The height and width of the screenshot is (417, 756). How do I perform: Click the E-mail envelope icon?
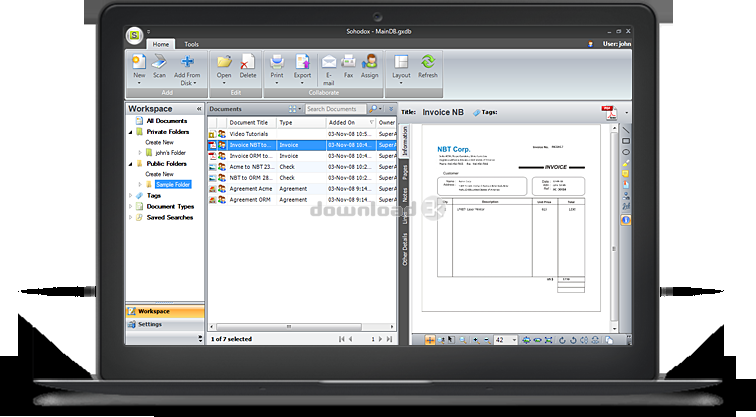329,62
